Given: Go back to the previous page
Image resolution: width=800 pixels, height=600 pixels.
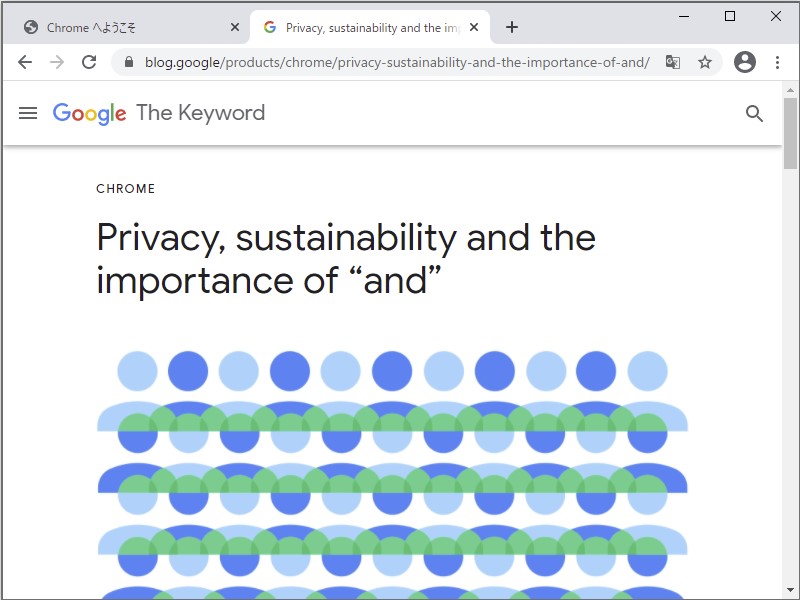Looking at the screenshot, I should (24, 62).
